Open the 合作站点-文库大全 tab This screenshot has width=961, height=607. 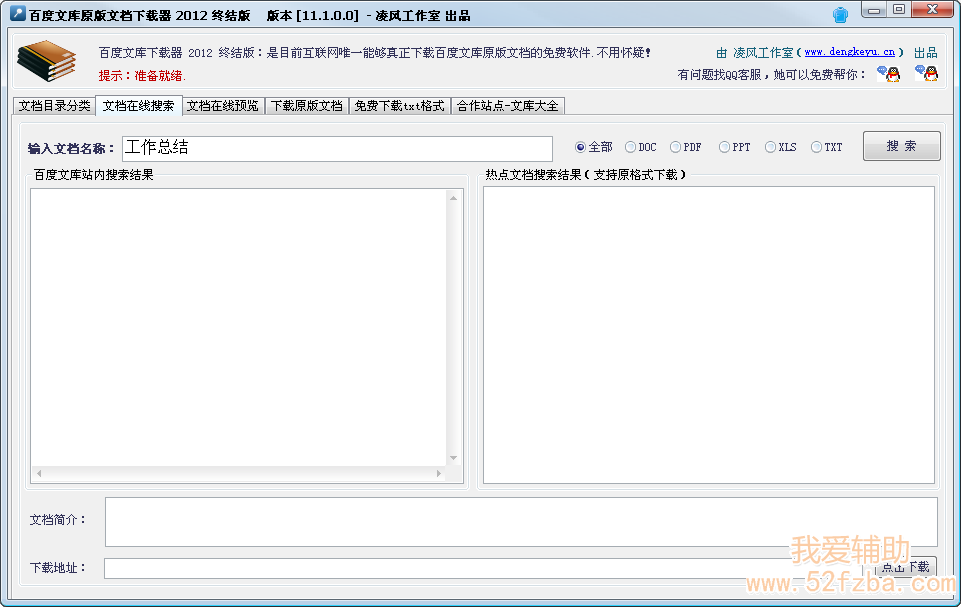click(507, 106)
